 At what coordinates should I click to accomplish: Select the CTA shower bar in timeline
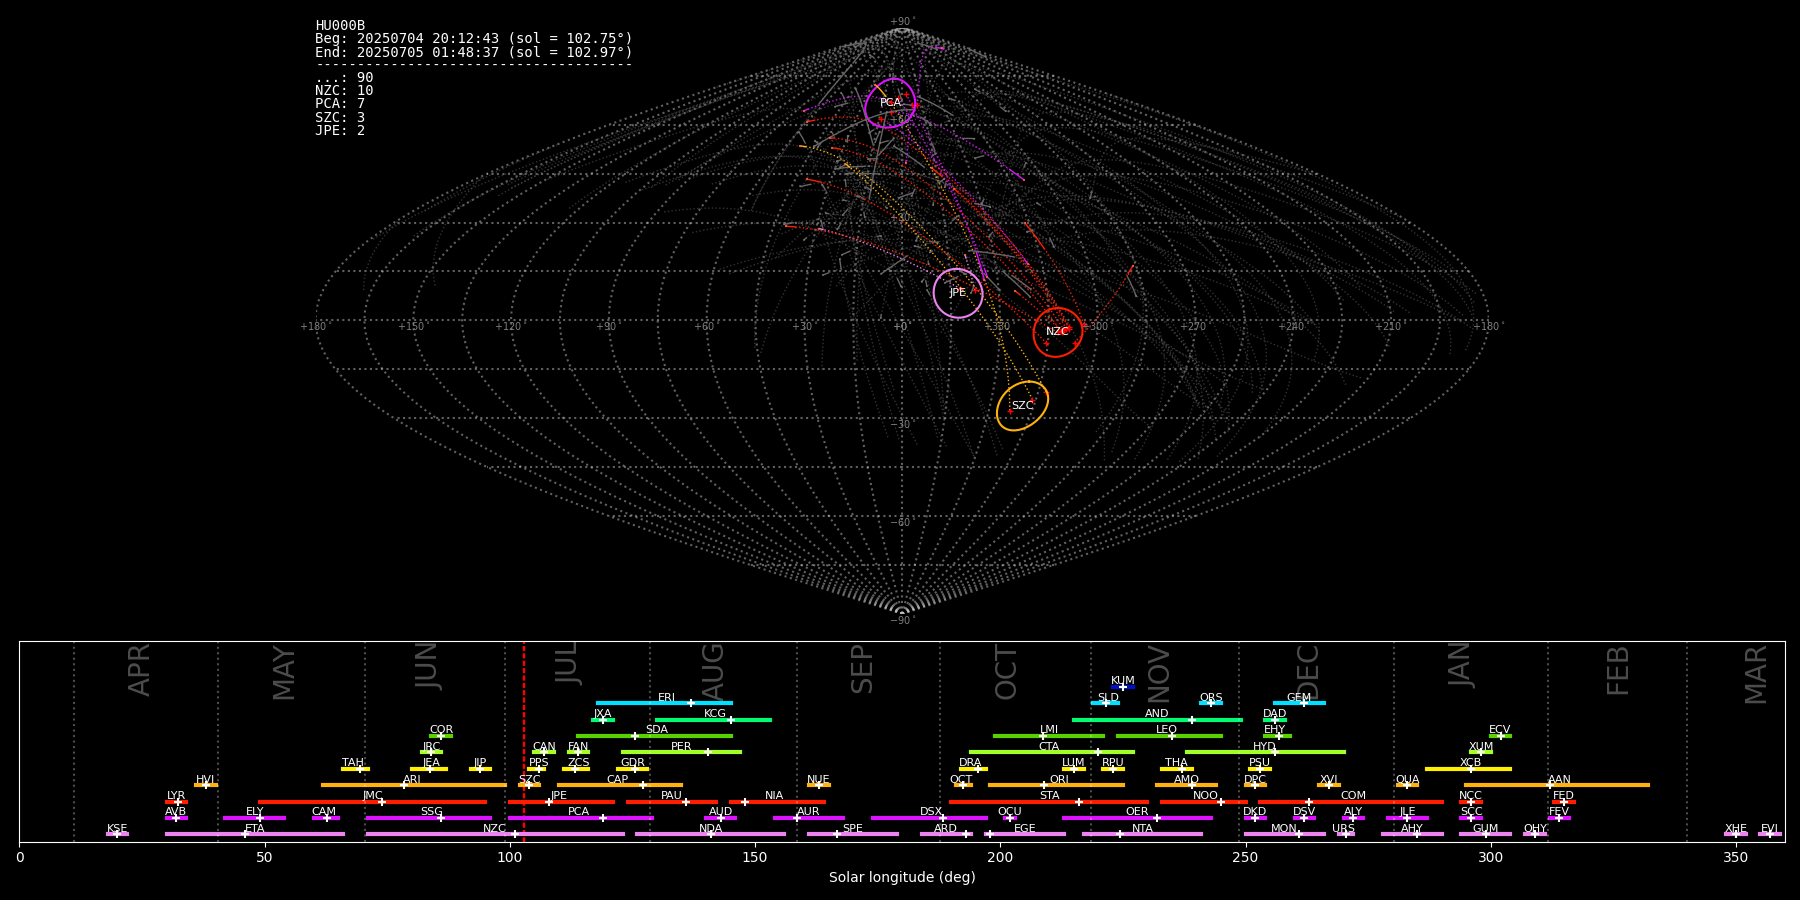coord(1052,752)
